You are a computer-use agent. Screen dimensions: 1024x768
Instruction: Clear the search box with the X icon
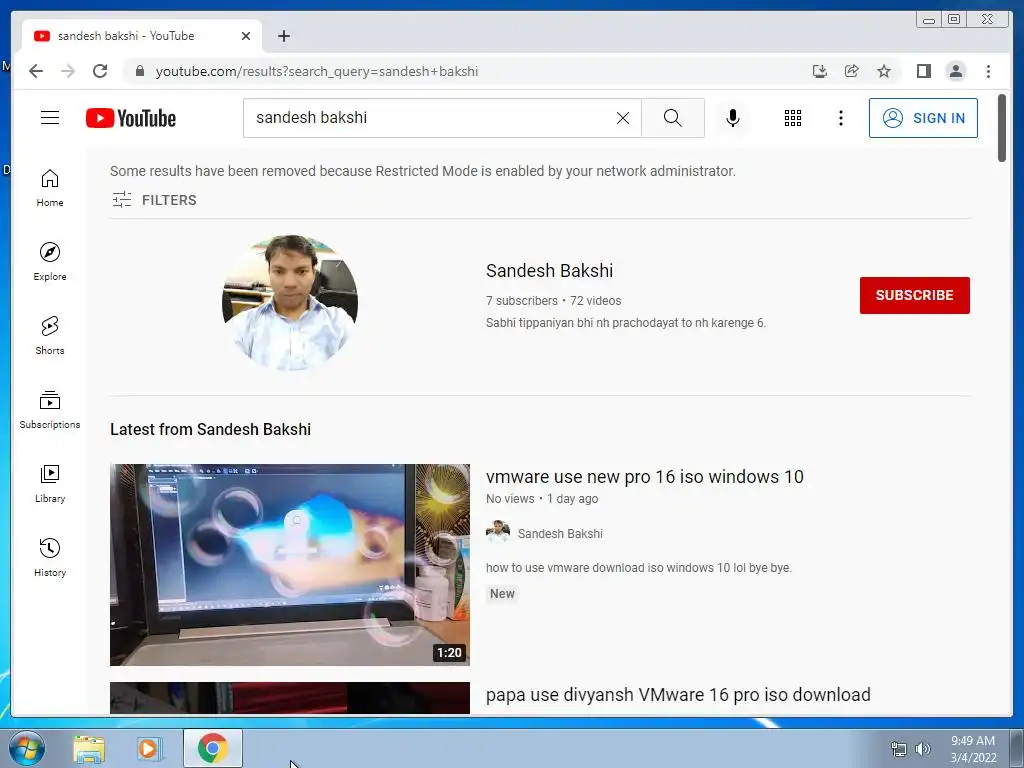[623, 118]
